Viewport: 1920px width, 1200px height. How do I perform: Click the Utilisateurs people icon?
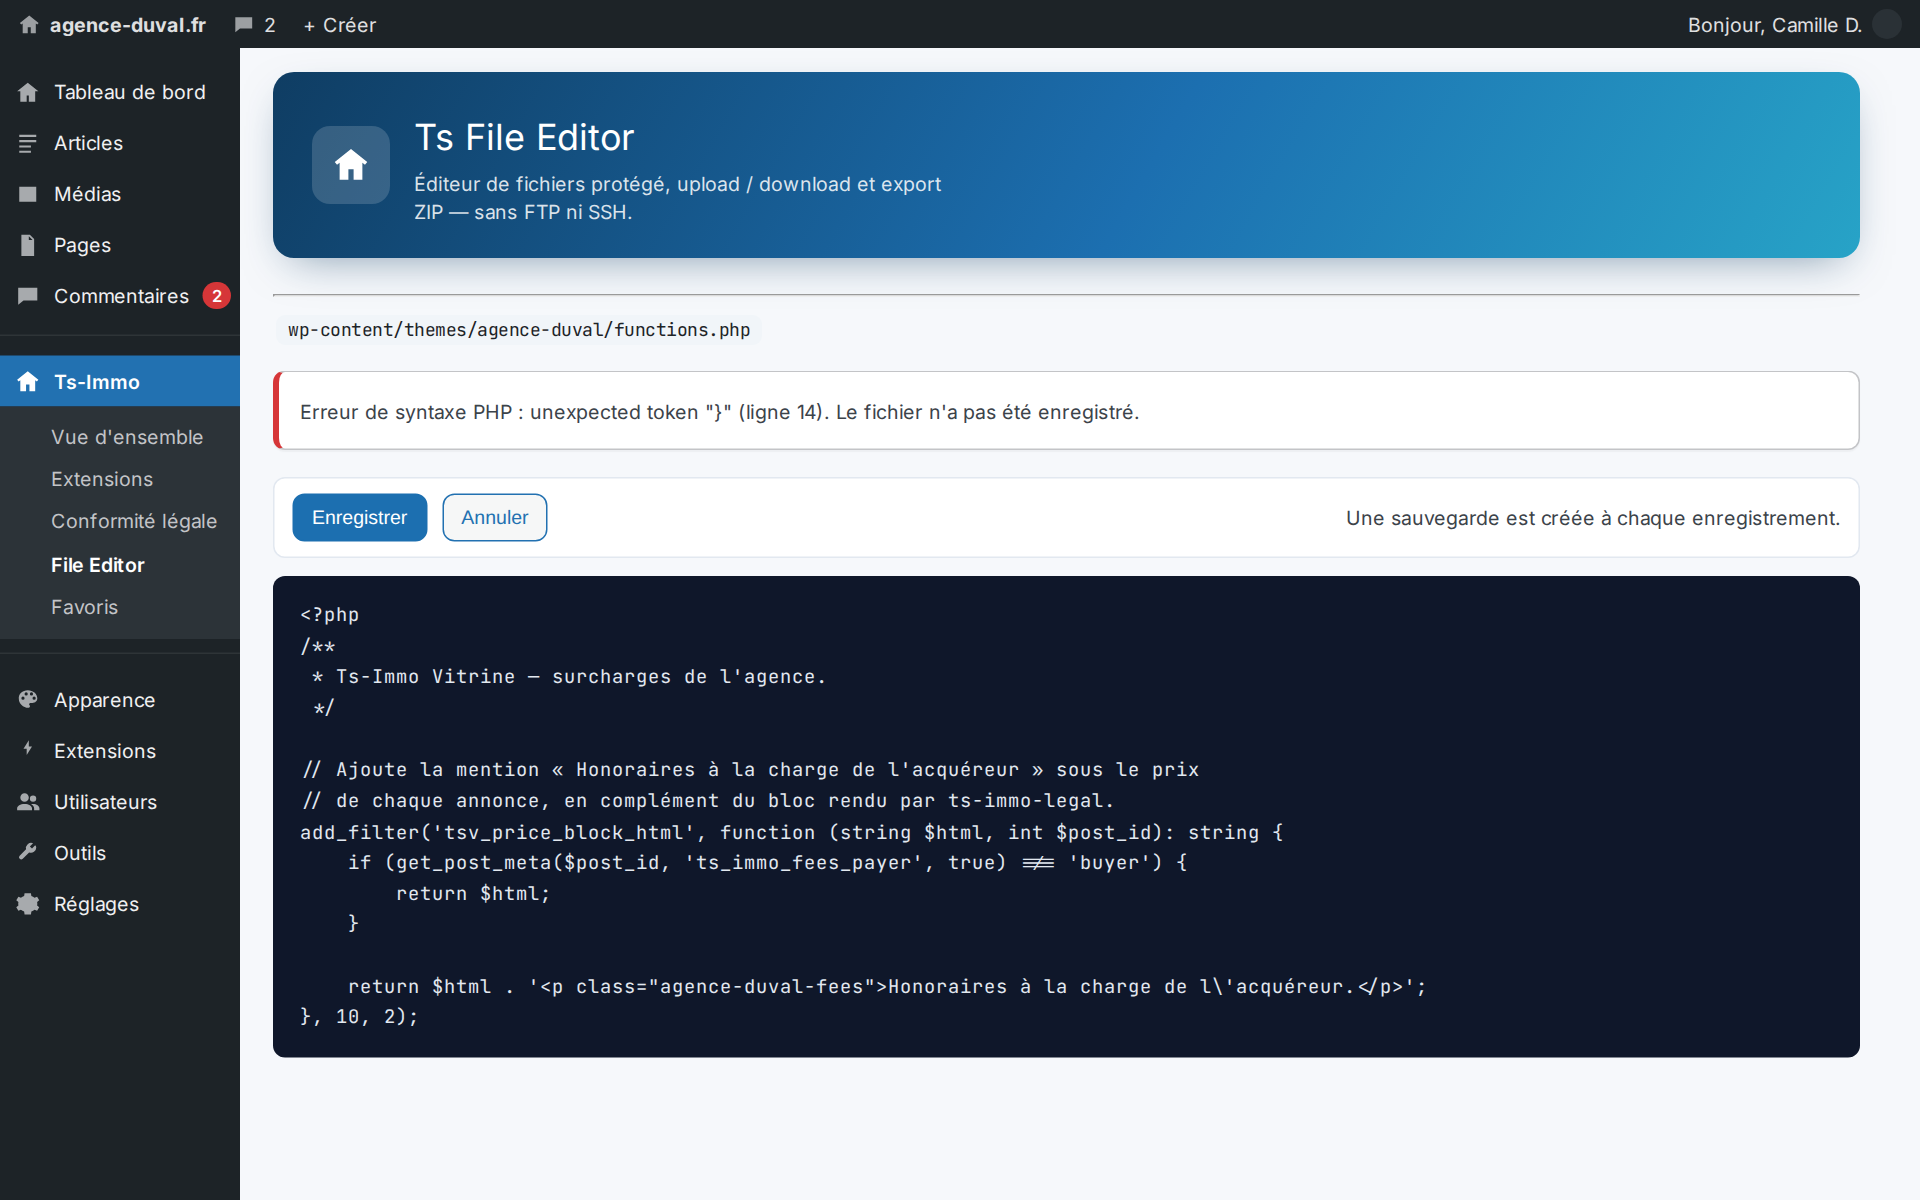click(28, 802)
